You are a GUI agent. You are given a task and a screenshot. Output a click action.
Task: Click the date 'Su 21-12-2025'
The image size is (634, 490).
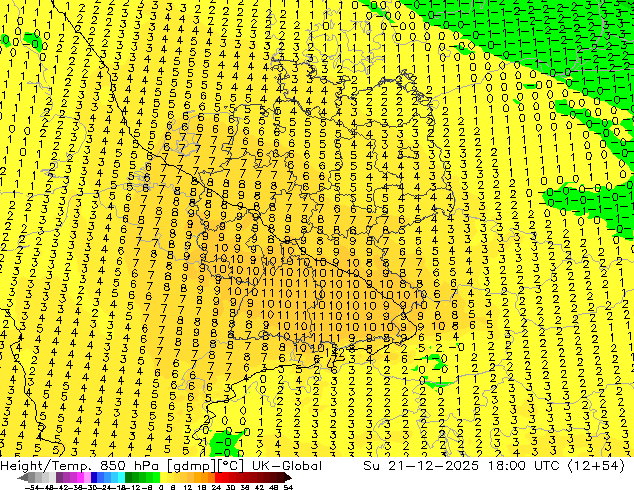421,466
